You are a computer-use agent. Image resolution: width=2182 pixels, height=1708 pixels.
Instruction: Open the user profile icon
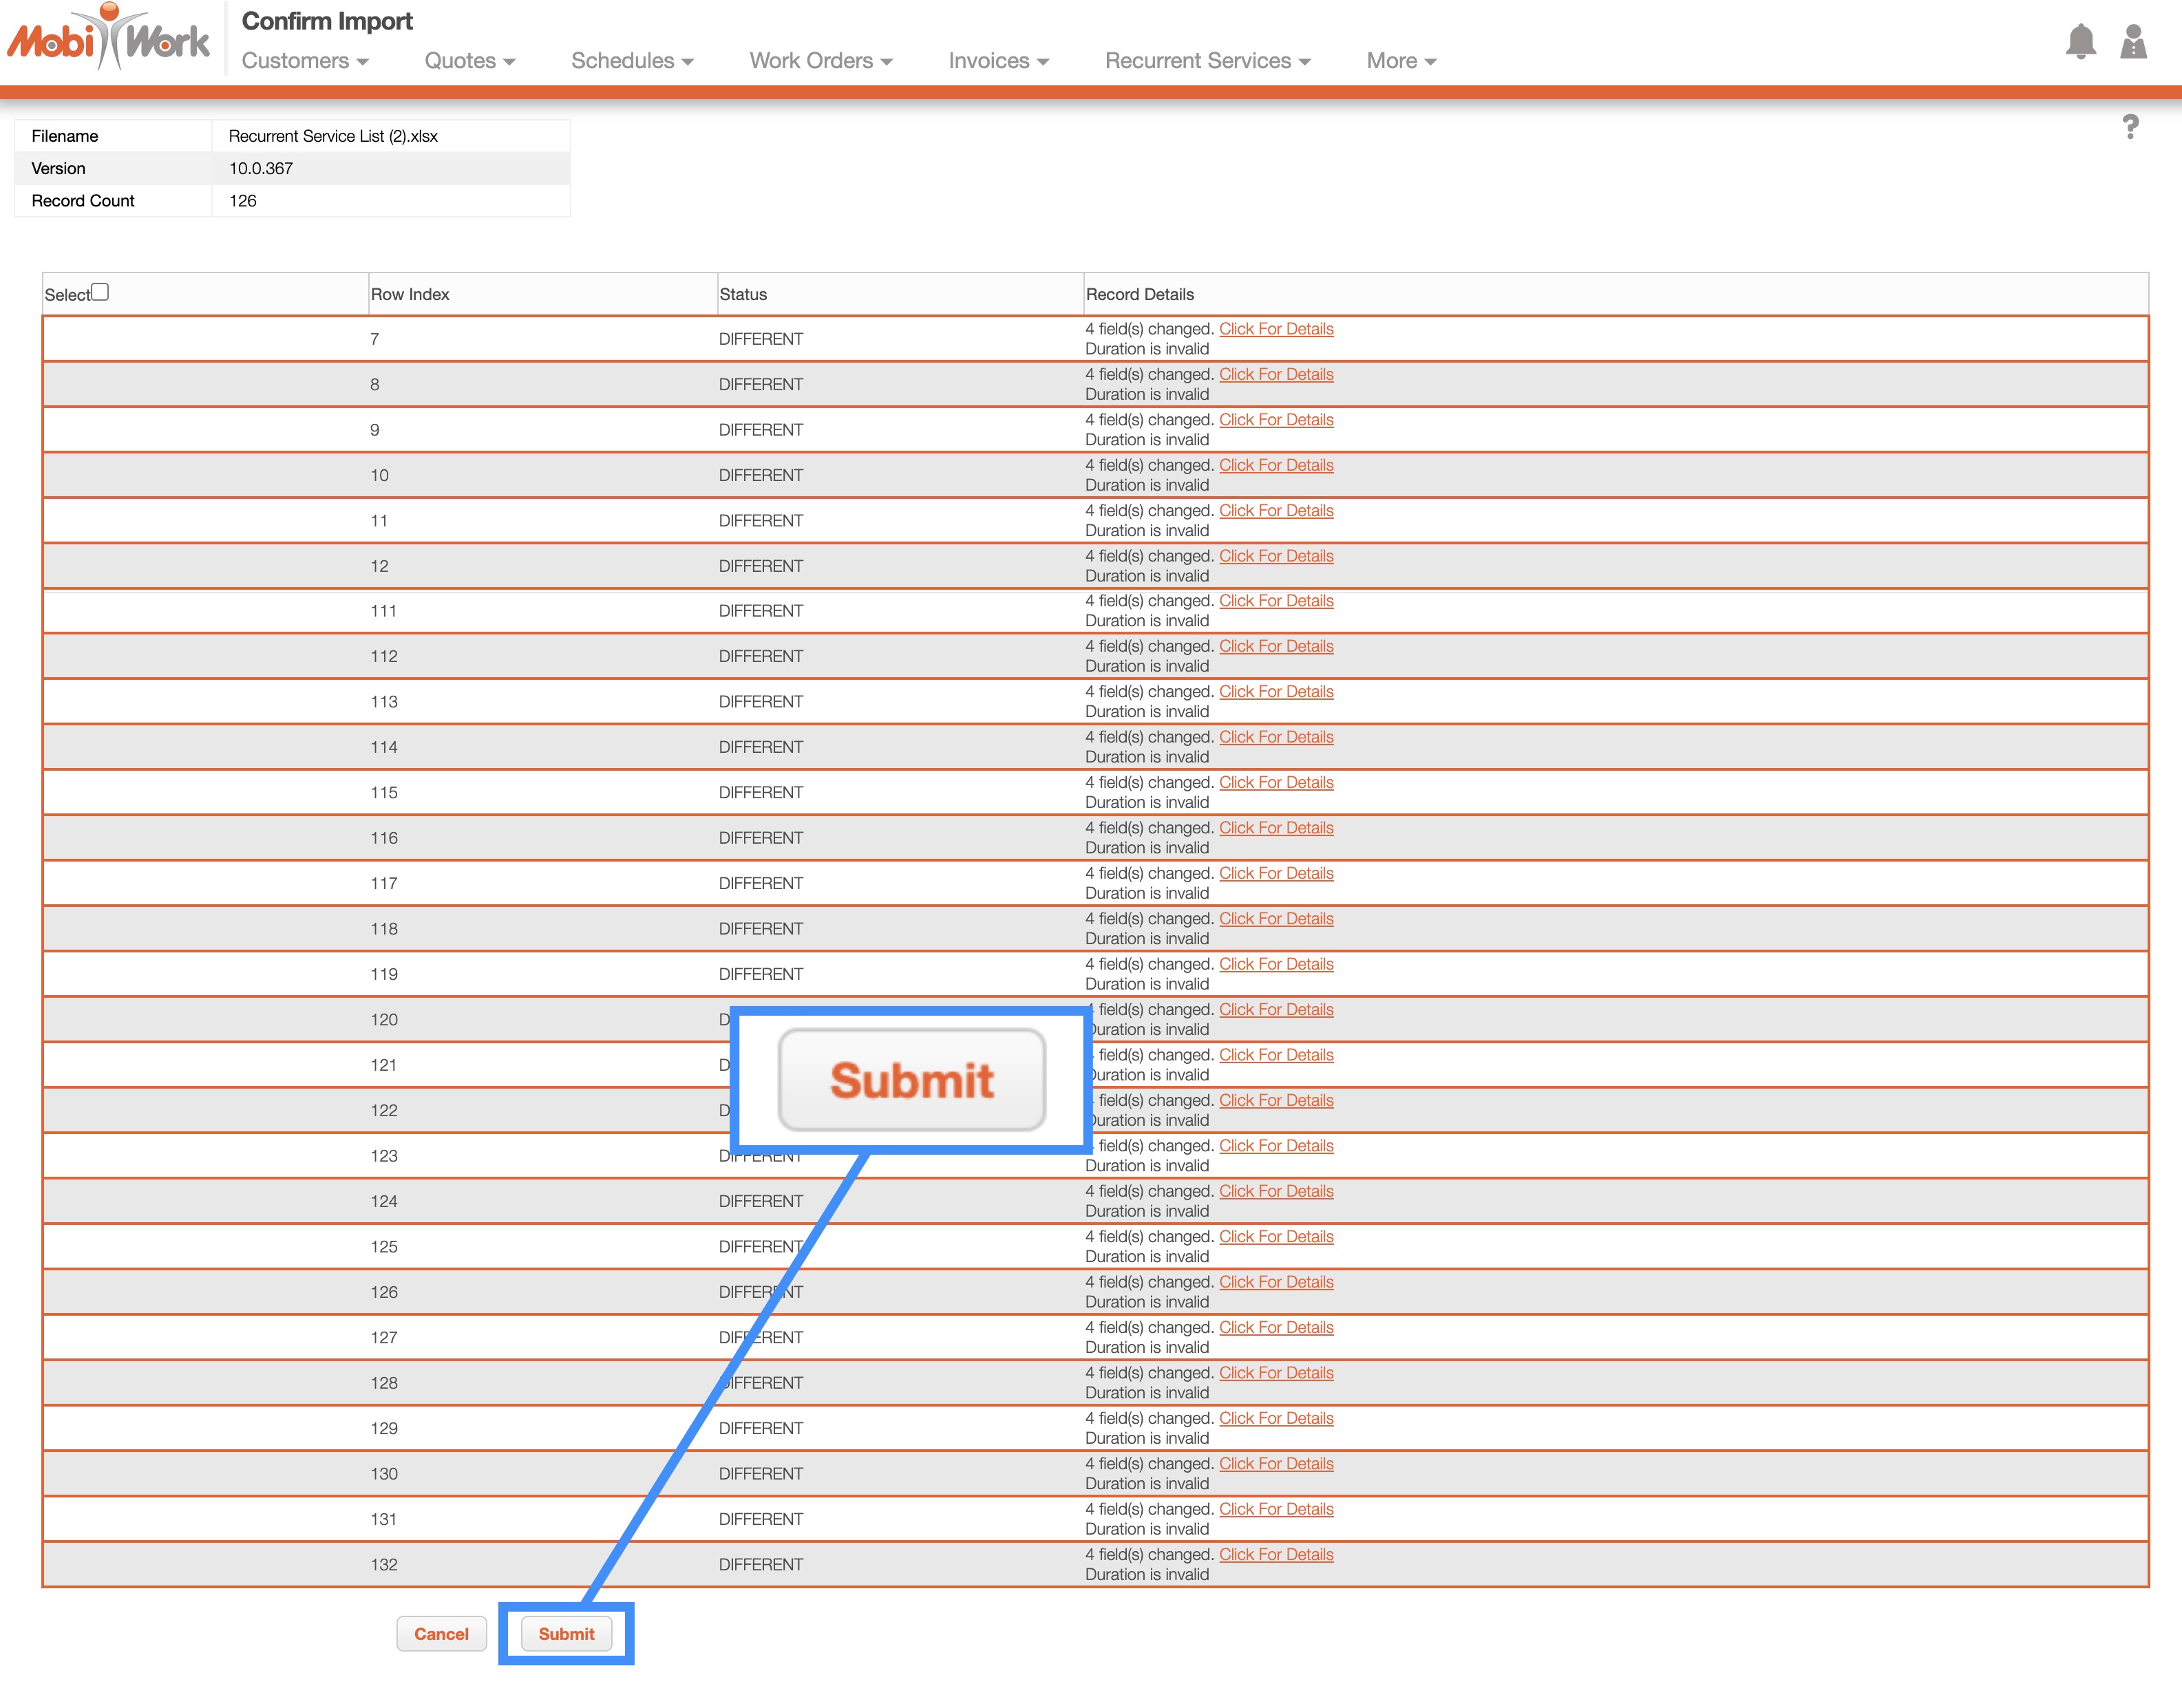point(2133,42)
